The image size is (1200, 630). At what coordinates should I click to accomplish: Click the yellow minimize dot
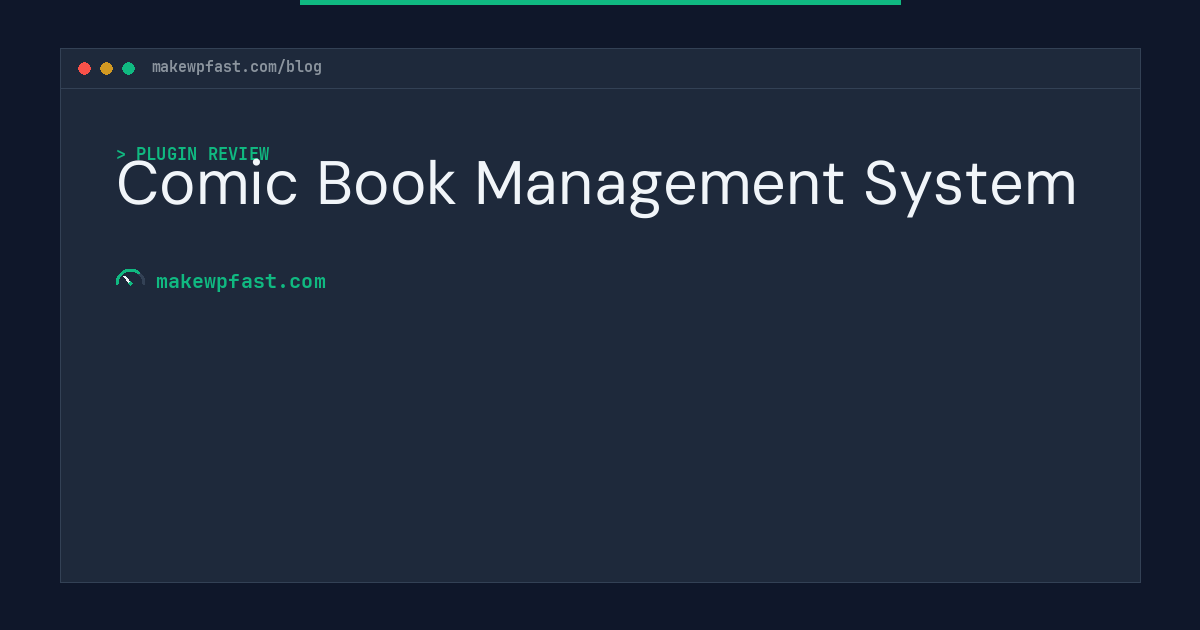(106, 68)
